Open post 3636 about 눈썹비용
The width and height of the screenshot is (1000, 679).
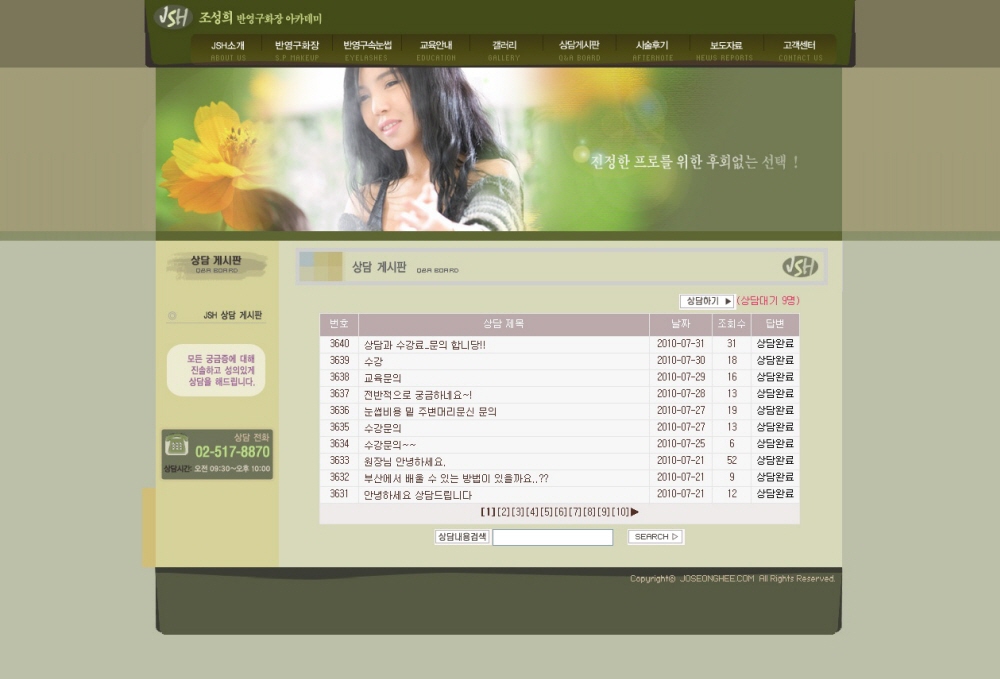tap(430, 411)
